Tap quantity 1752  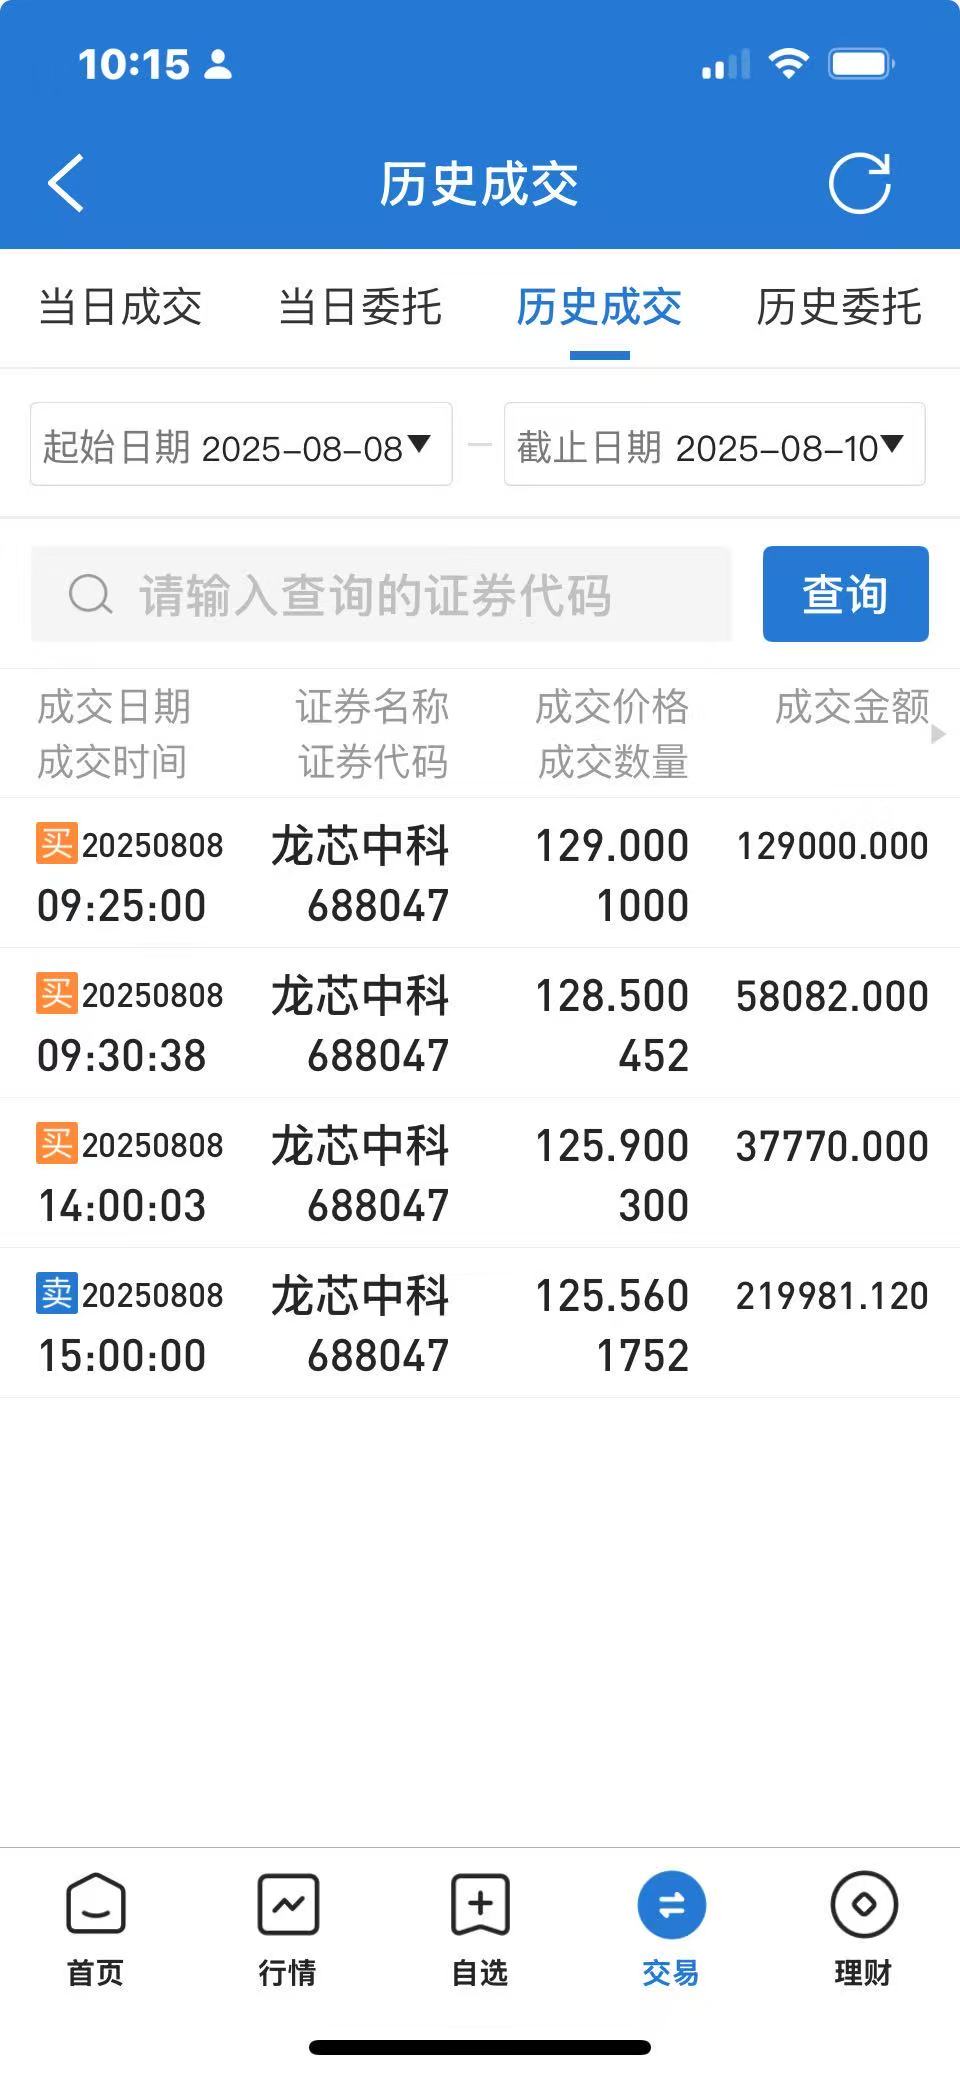tap(643, 1356)
